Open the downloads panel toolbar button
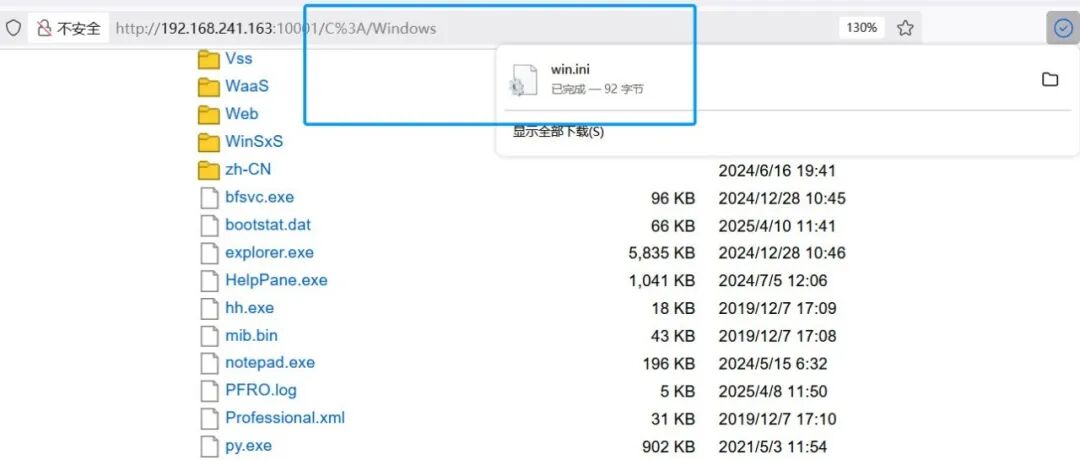Viewport: 1080px width, 460px height. coord(1063,28)
